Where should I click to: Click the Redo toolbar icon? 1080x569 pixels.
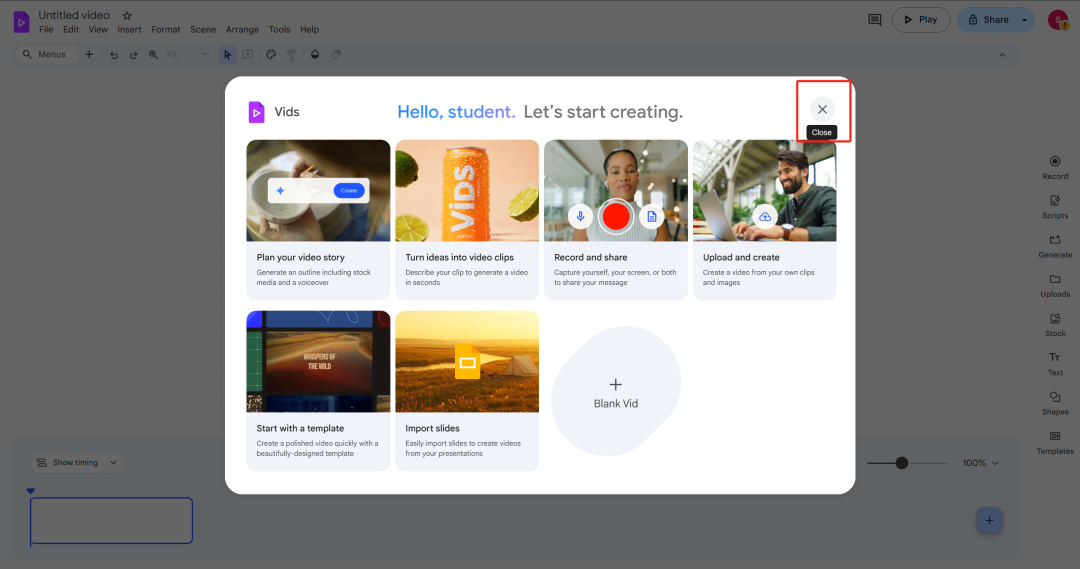pyautogui.click(x=134, y=55)
